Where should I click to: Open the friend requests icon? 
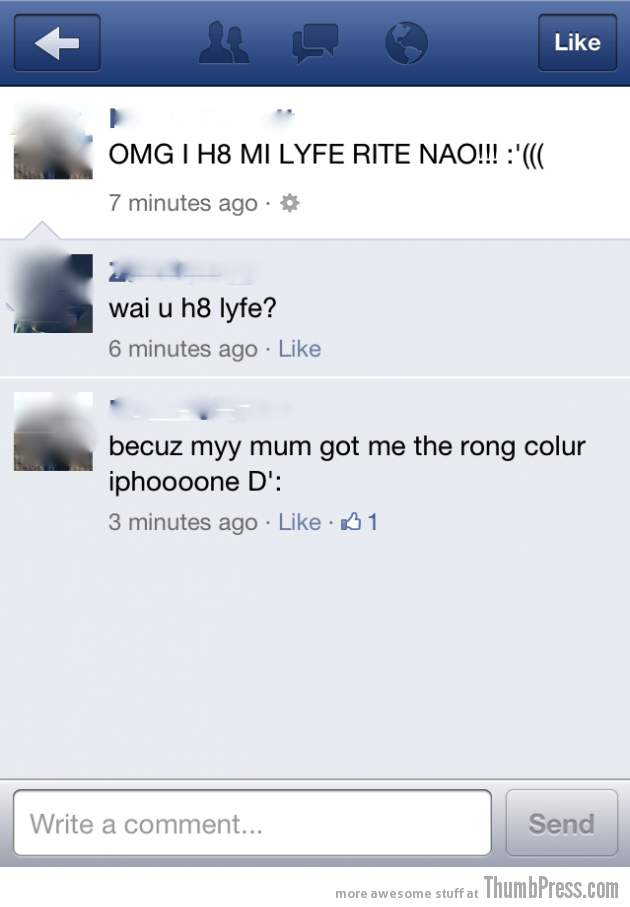tap(224, 42)
